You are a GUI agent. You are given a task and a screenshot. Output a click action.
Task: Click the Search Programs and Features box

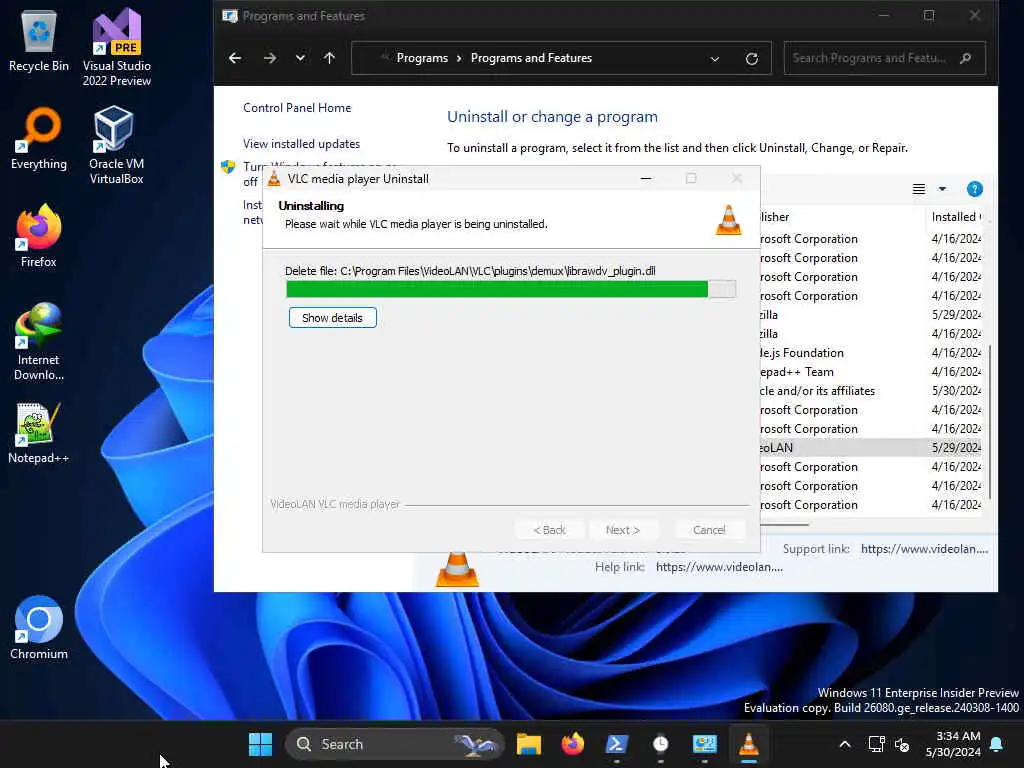(884, 58)
